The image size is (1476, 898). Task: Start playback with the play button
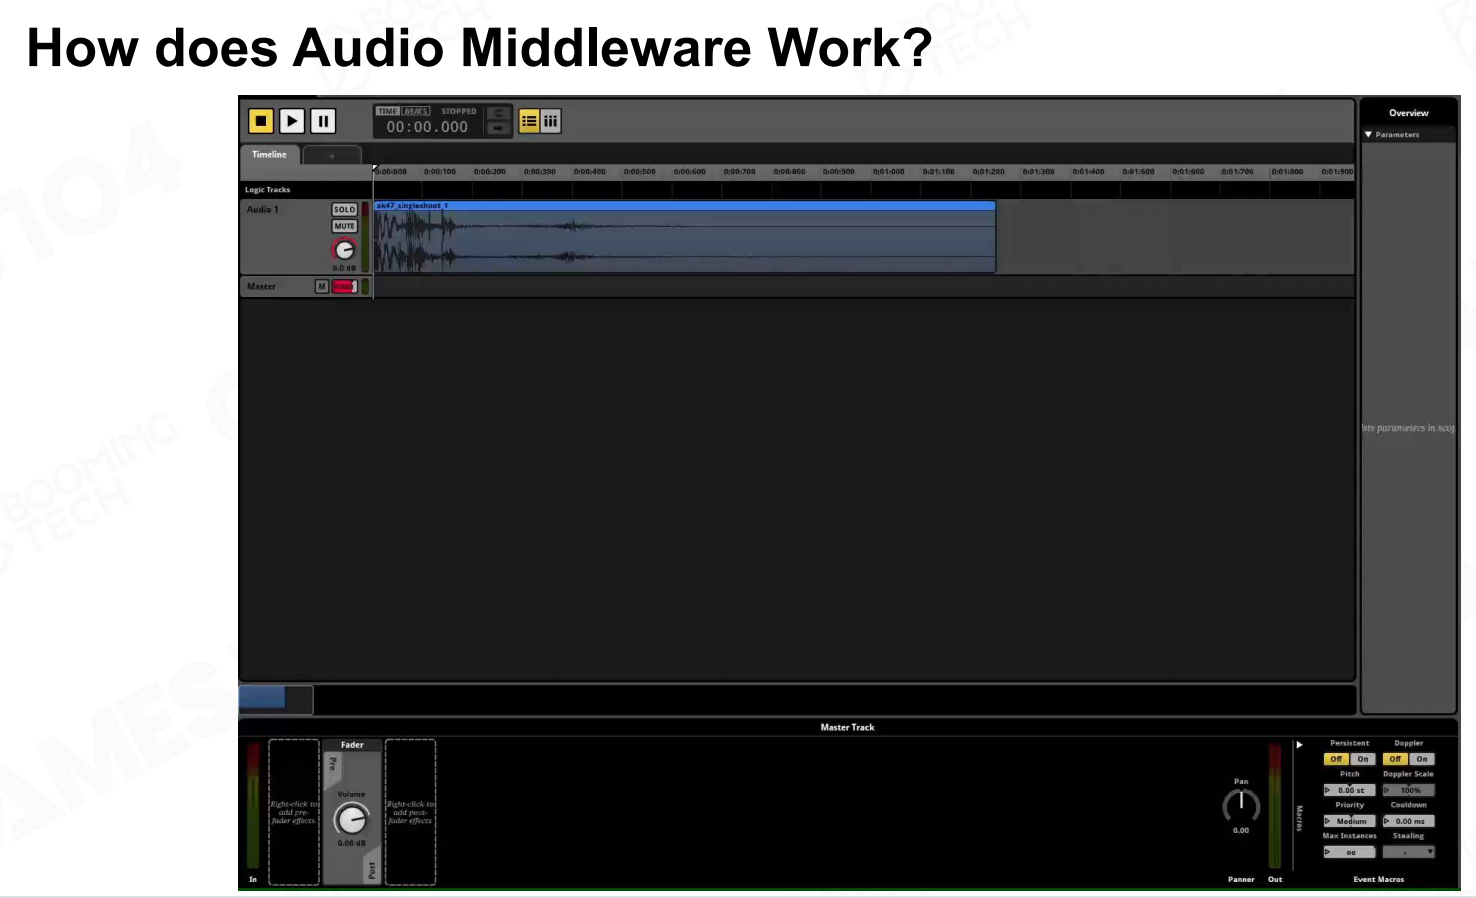[292, 121]
